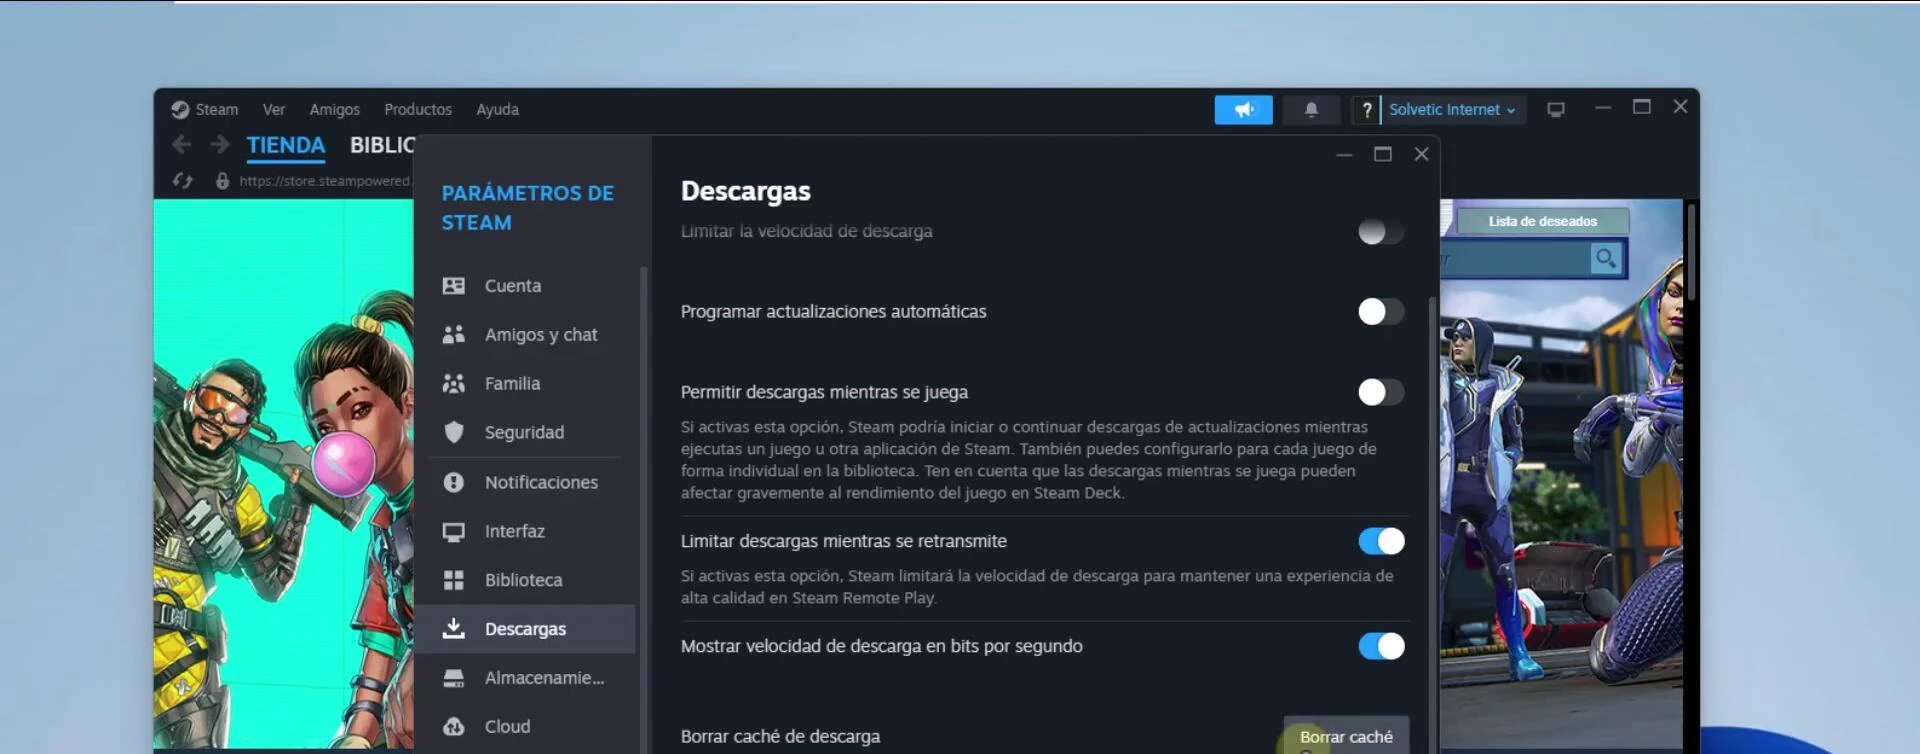Screen dimensions: 1920x754
Task: Expand the Solvetic Internet account dropdown
Action: point(1453,110)
